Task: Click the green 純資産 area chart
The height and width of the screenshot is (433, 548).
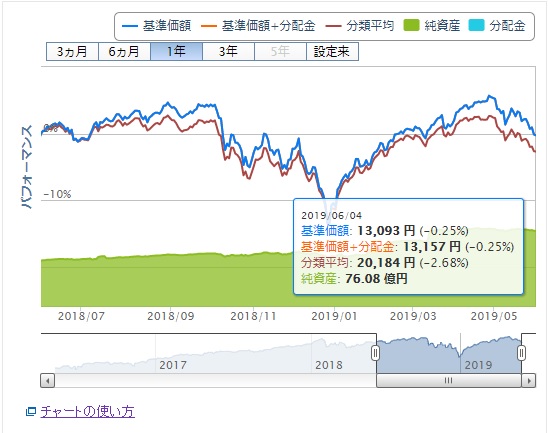Action: click(x=168, y=280)
